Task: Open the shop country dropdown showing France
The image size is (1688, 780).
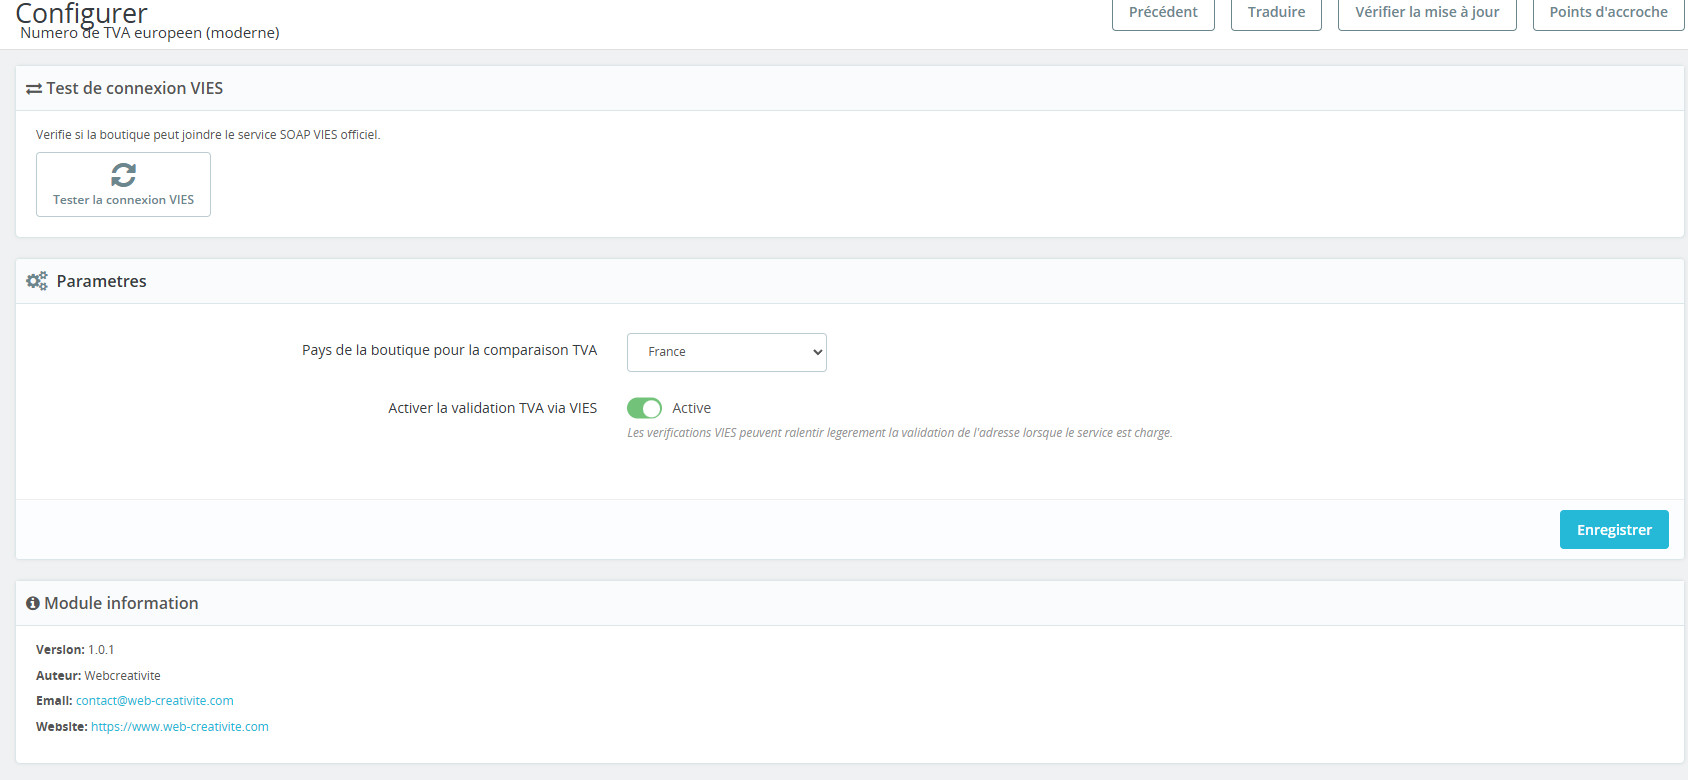Action: pyautogui.click(x=726, y=352)
